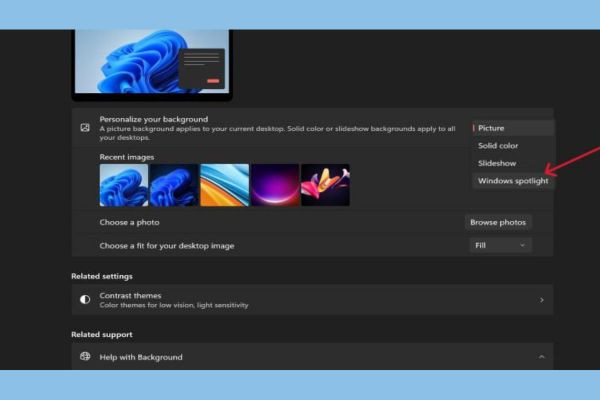
Task: Open the Fill fit dropdown
Action: coord(500,245)
